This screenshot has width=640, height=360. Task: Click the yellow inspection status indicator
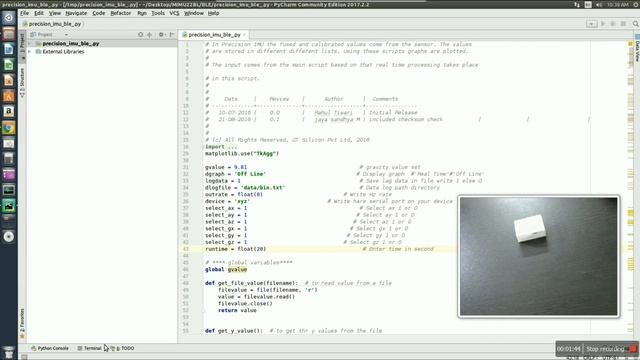[631, 44]
